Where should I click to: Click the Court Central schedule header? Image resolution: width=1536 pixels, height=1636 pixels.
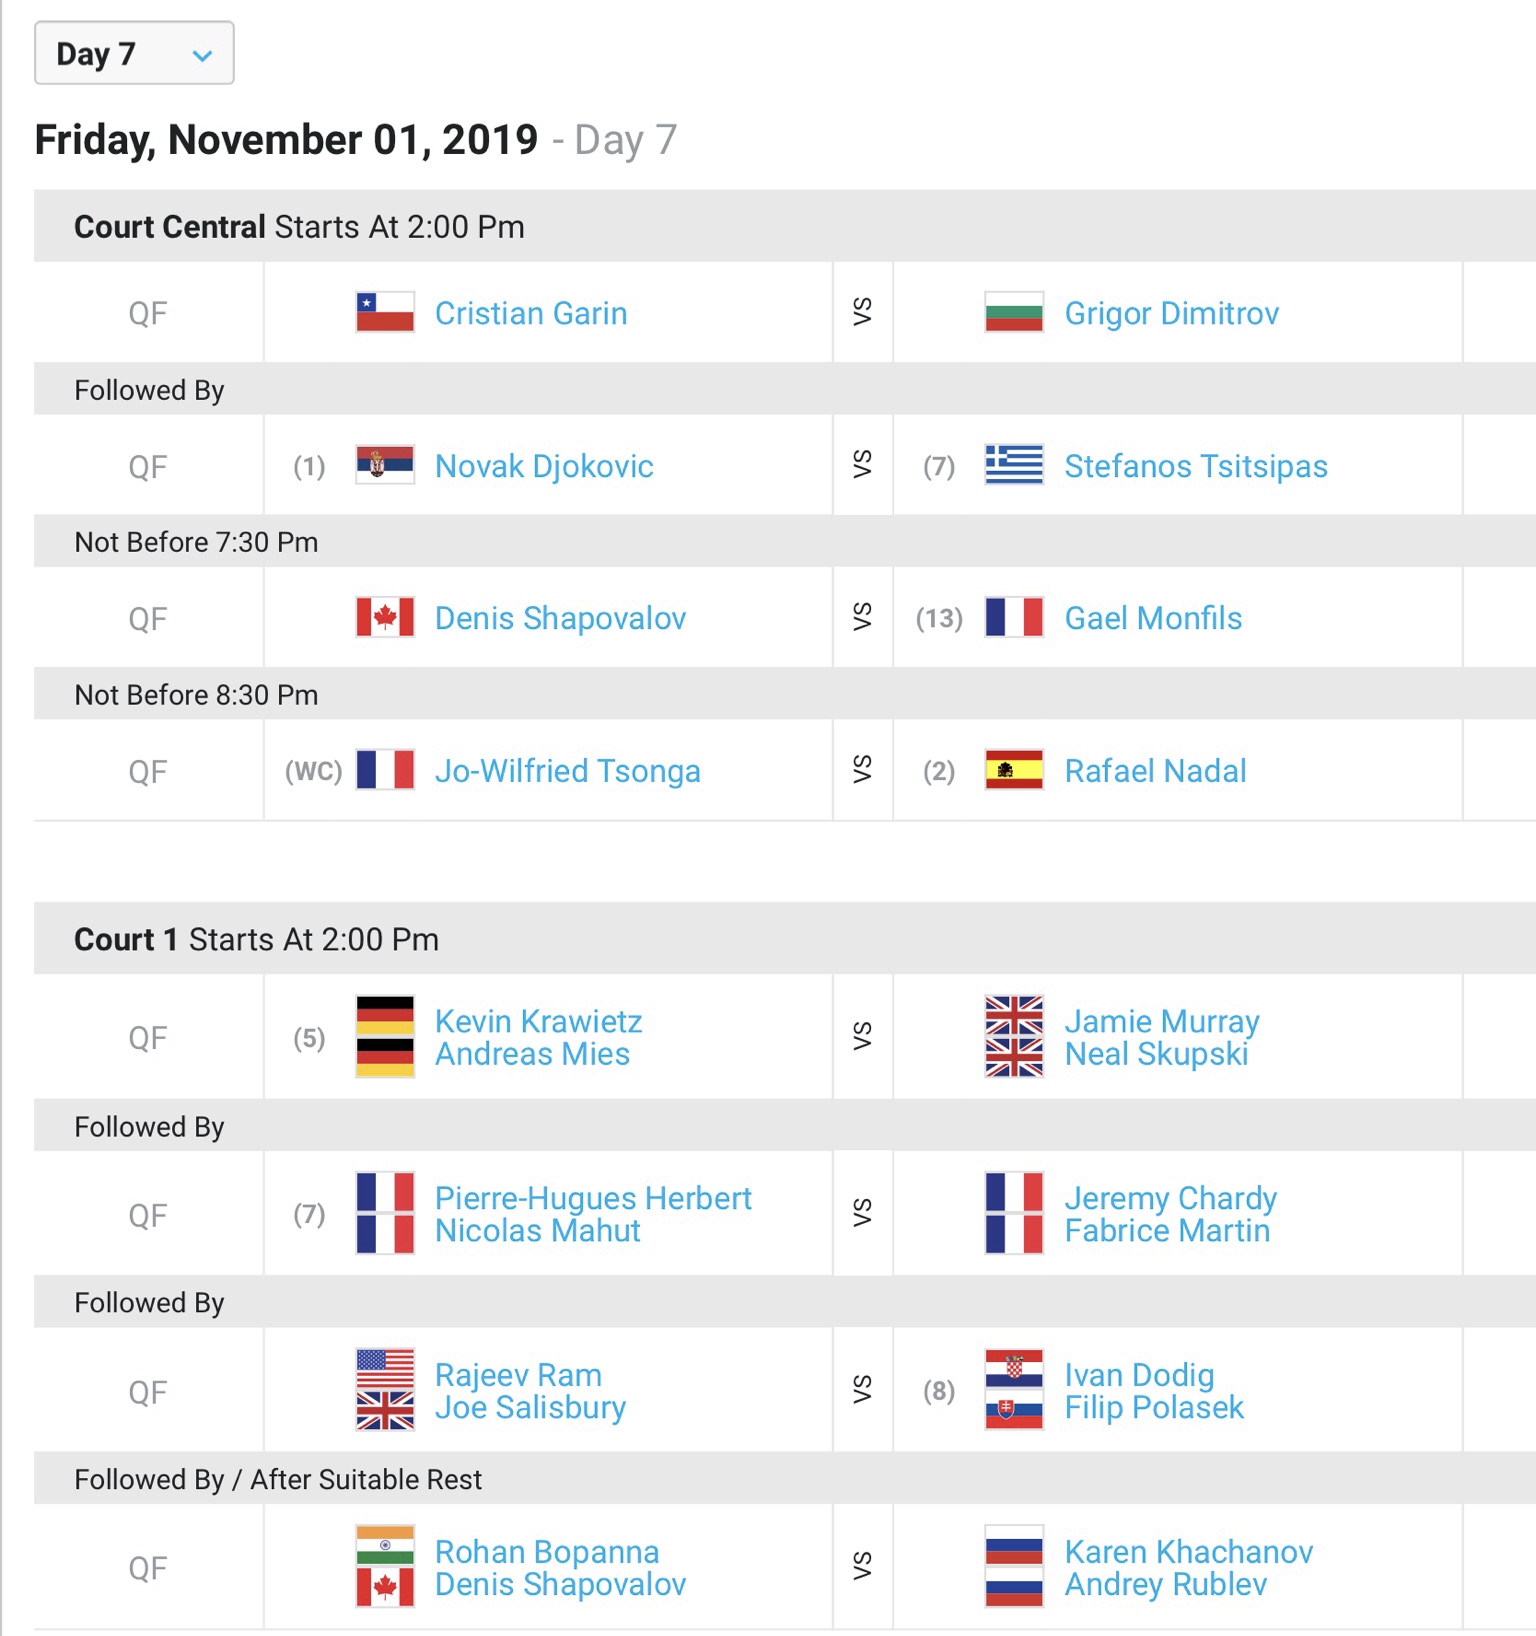pos(785,227)
